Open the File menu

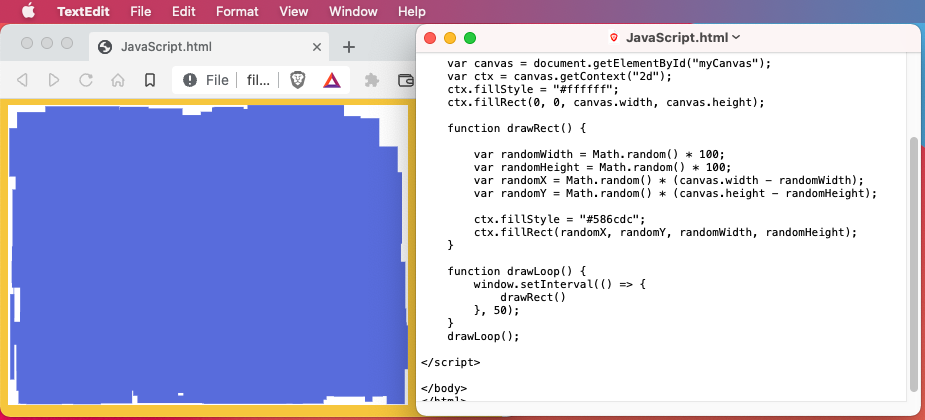140,11
